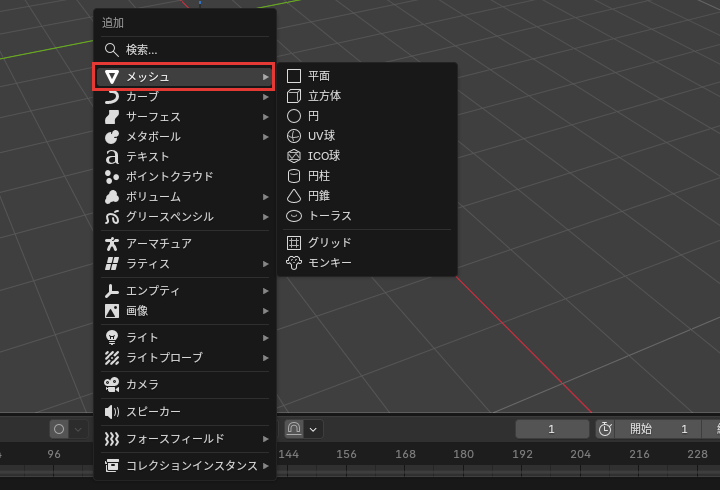Screen dimensions: 720x490
Task: Click the circle icon beside 円
Action: pos(294,116)
